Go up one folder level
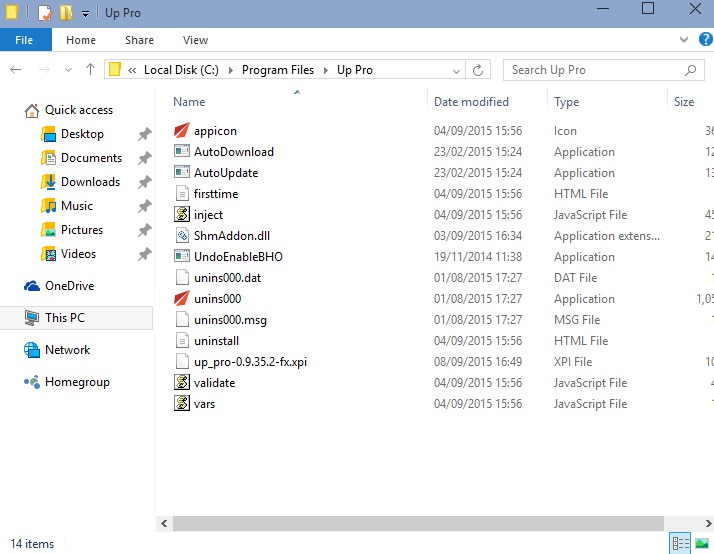This screenshot has width=714, height=554. (90, 70)
